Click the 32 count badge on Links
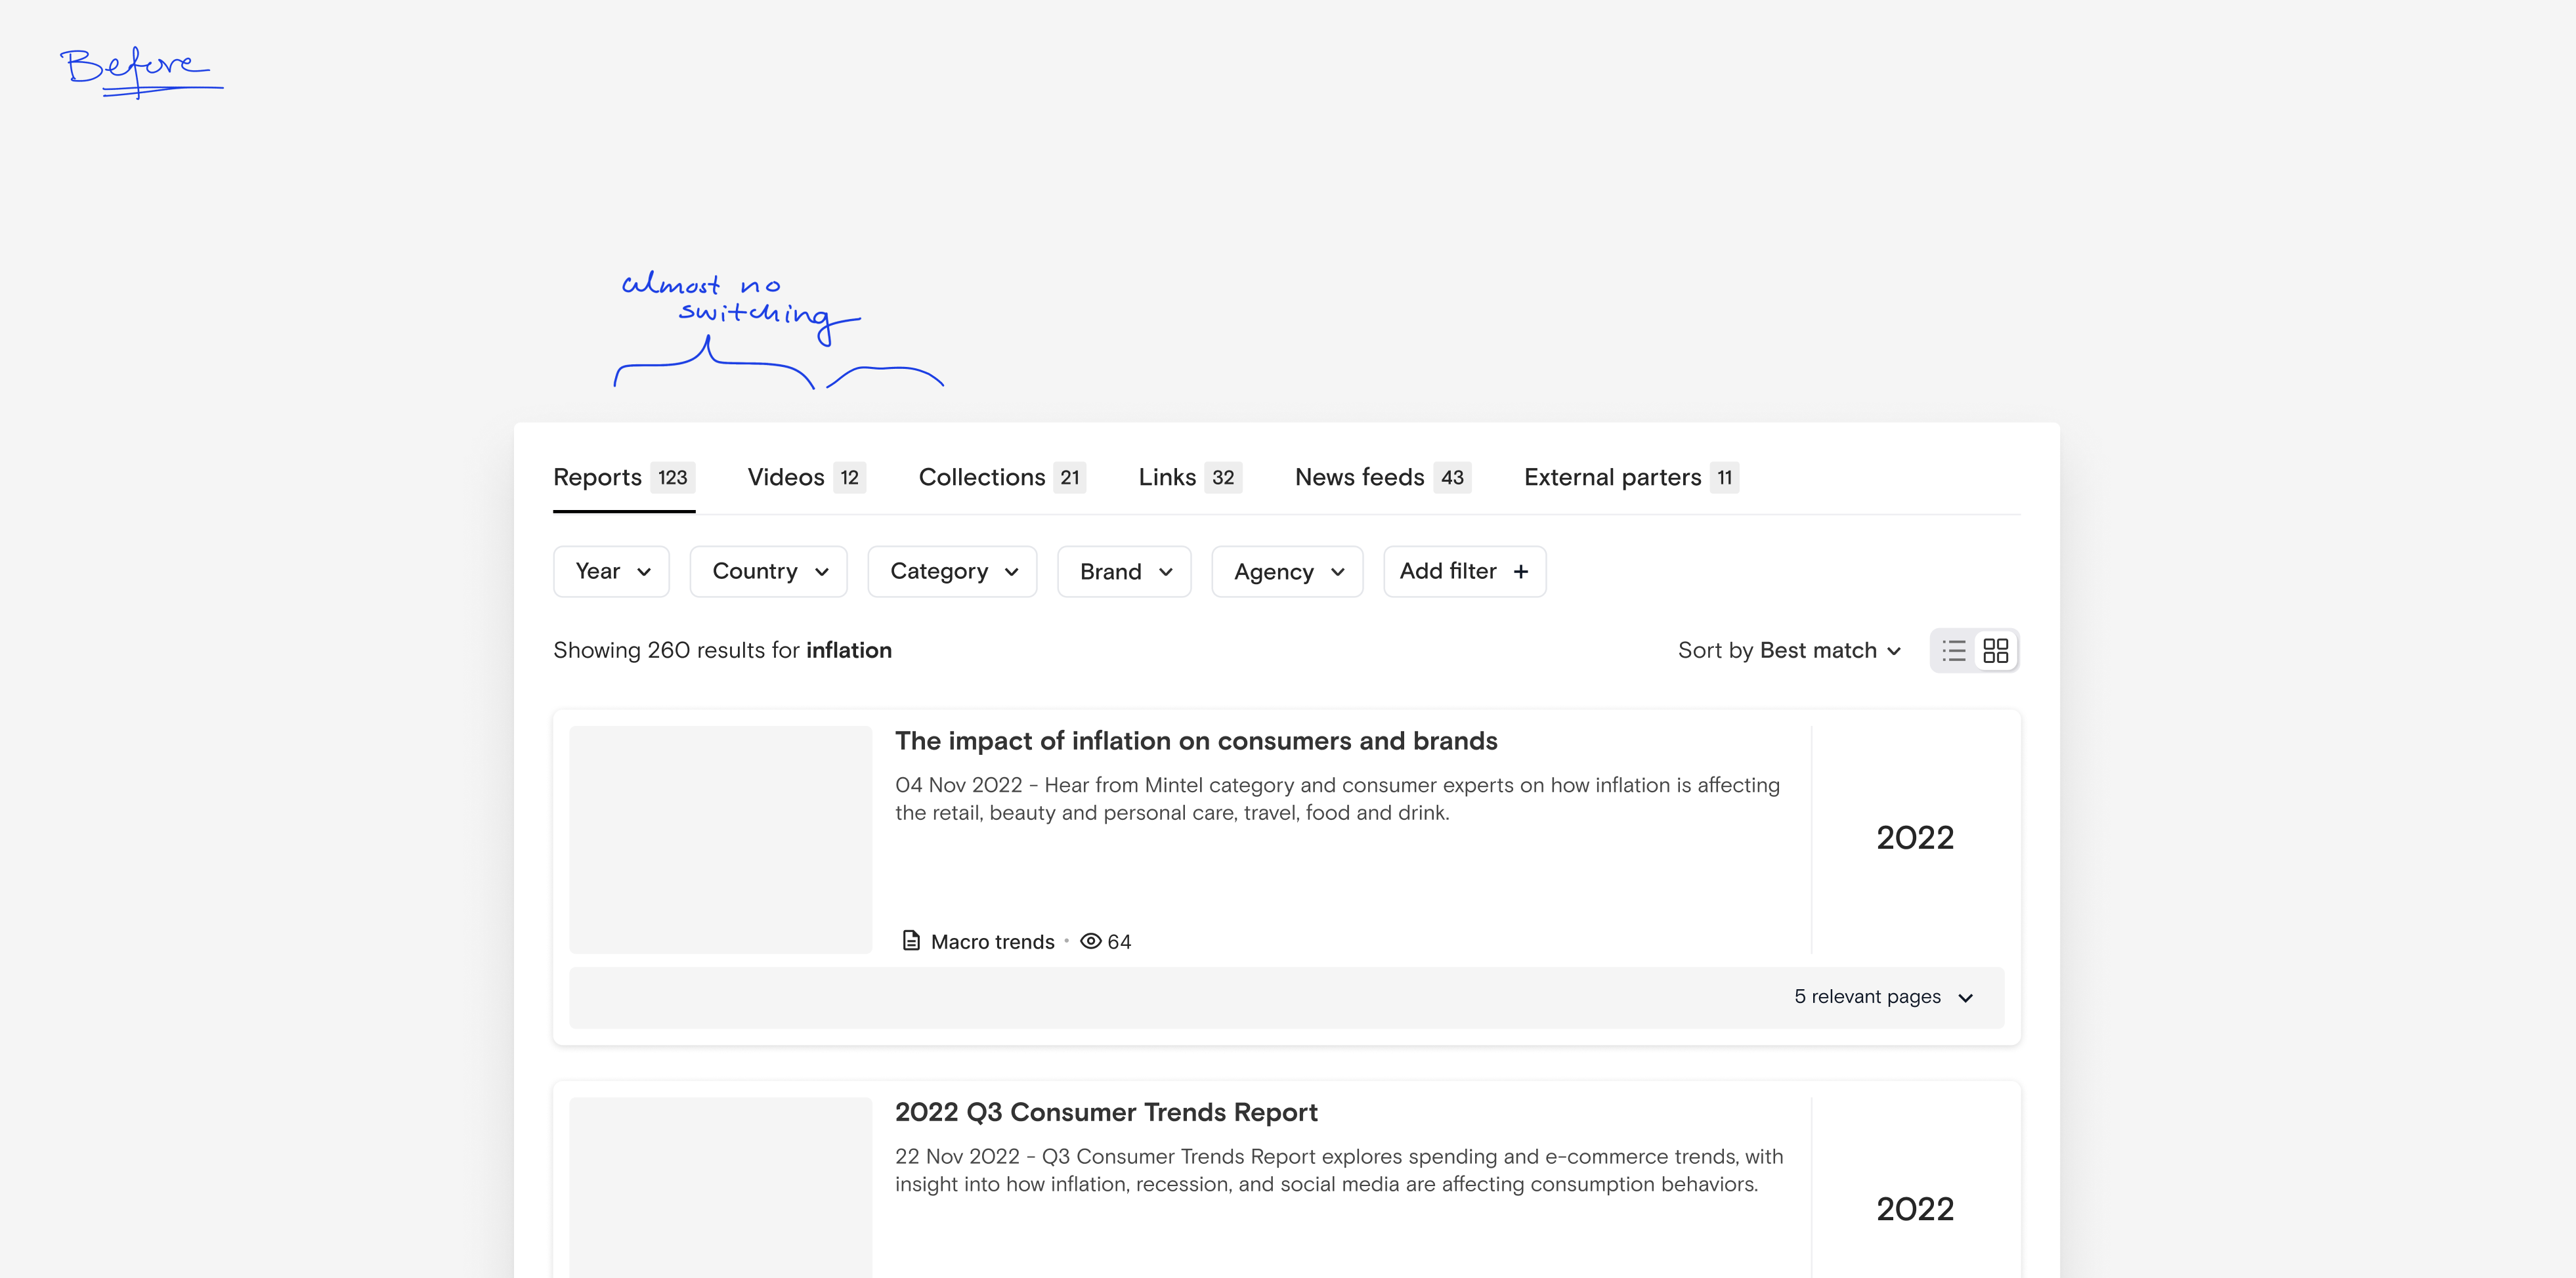Viewport: 2576px width, 1278px height. 1223,478
